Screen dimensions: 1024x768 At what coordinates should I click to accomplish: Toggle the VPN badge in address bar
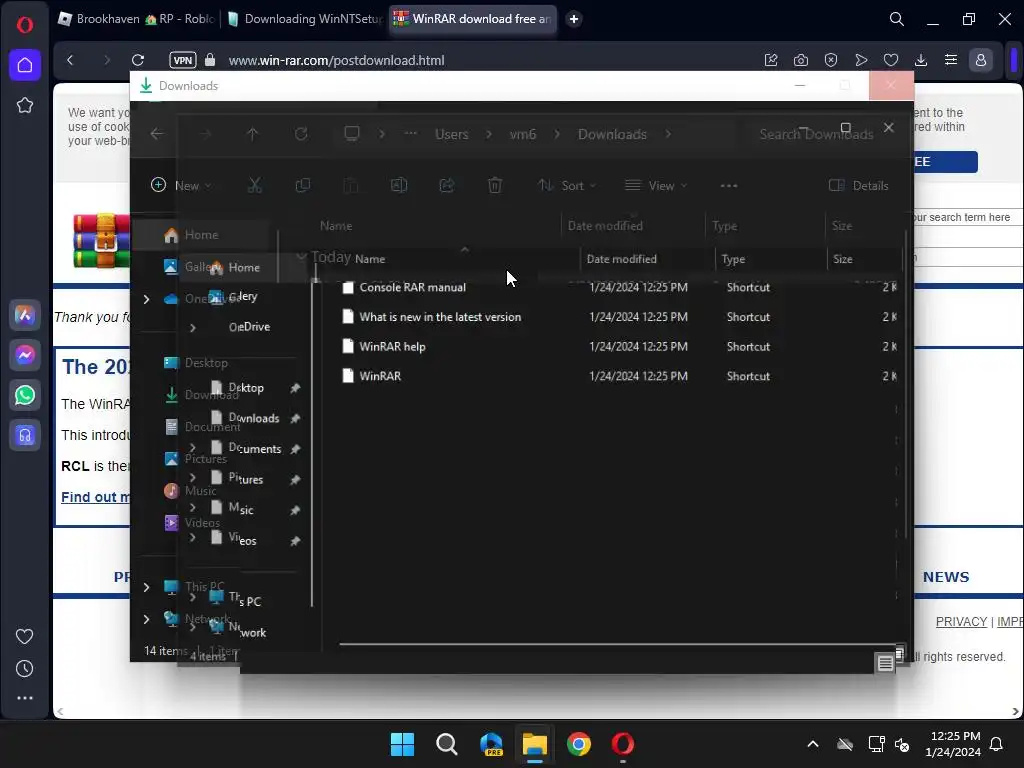point(183,60)
